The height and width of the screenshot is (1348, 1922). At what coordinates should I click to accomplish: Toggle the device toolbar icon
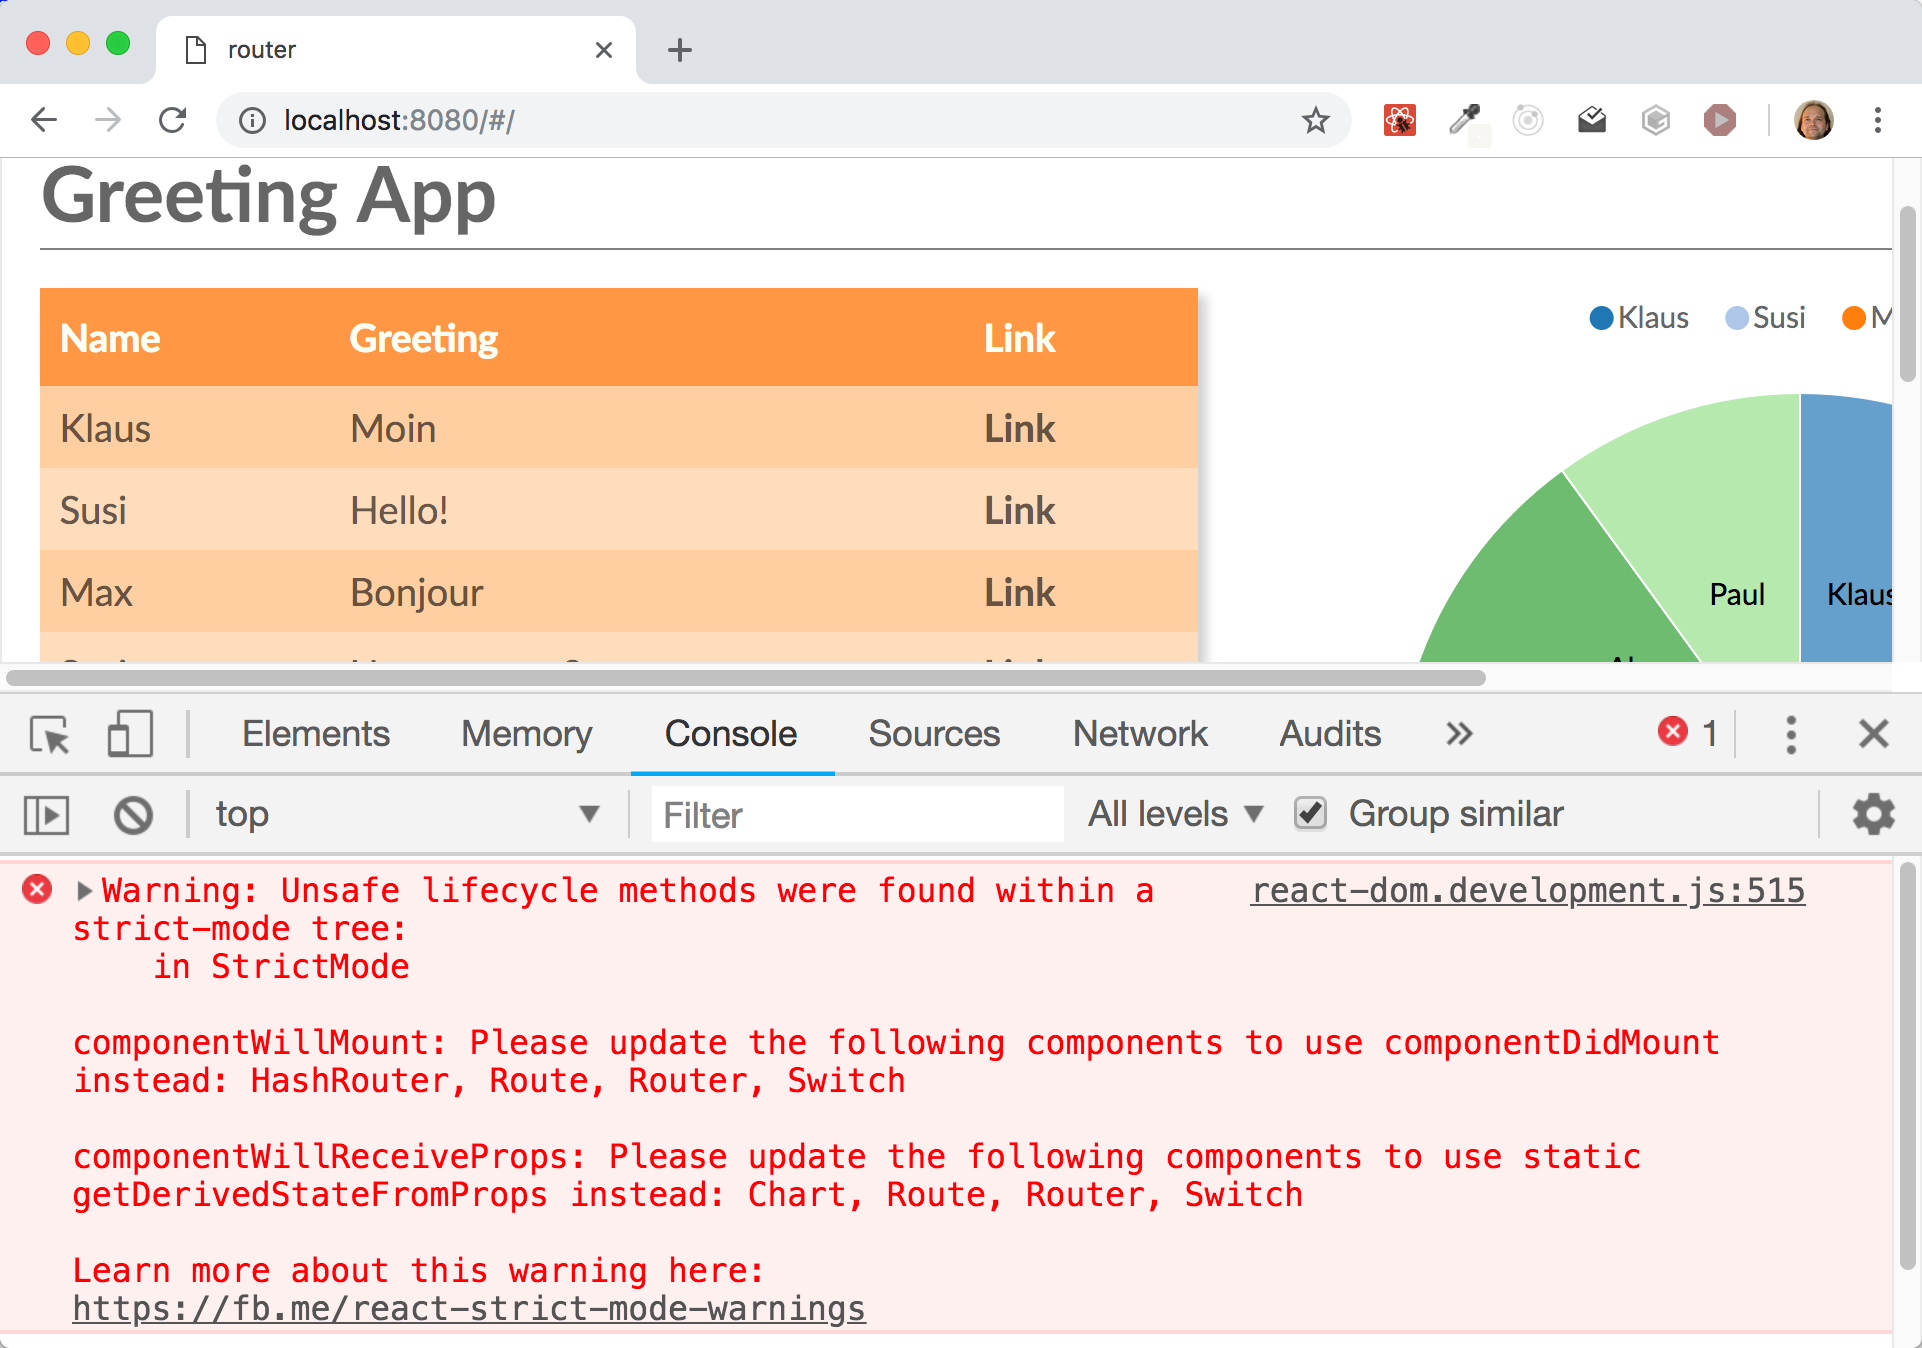click(130, 734)
